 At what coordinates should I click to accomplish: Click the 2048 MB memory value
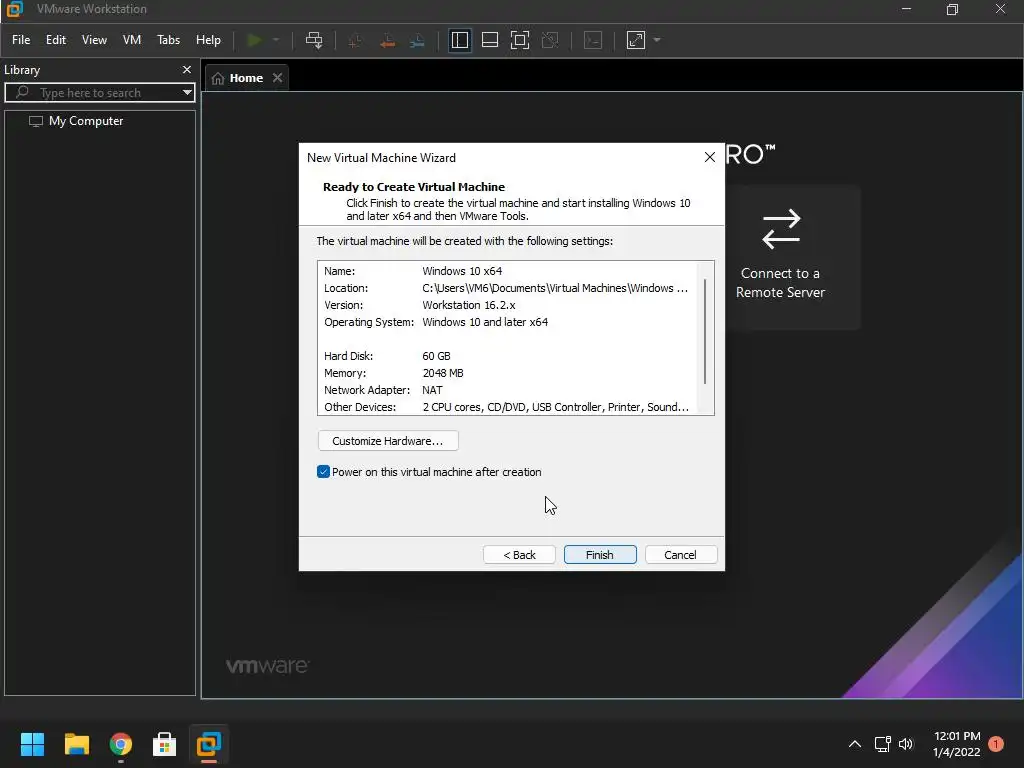[443, 373]
